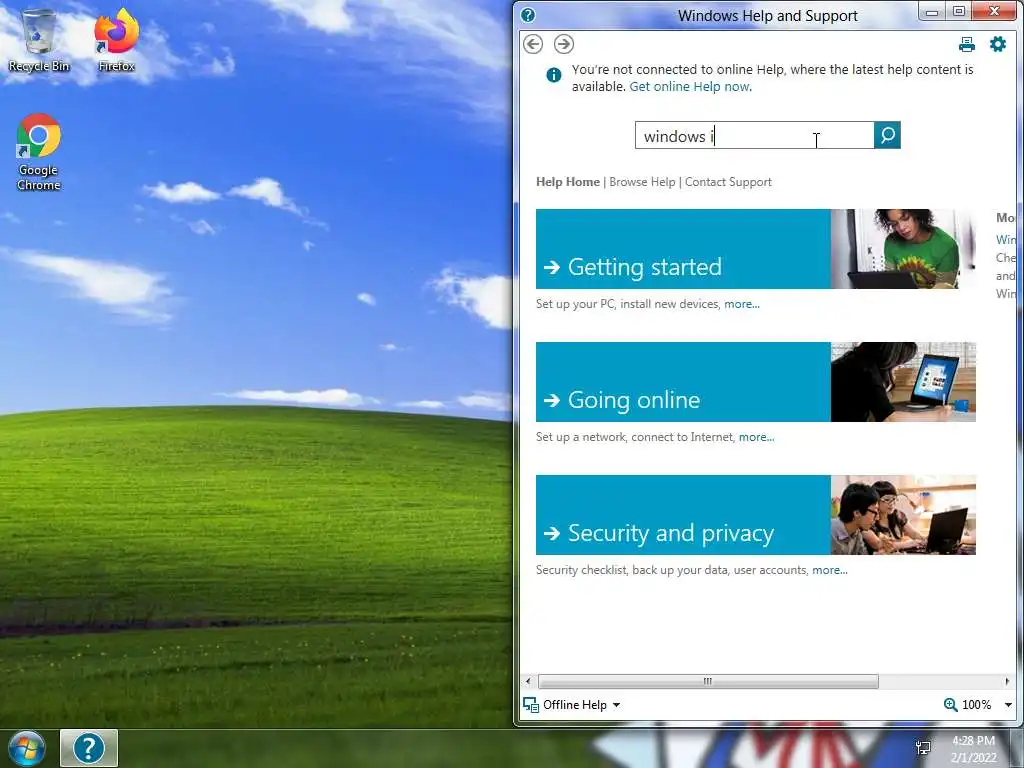
Task: Click the 100% zoom value text
Action: [x=976, y=705]
